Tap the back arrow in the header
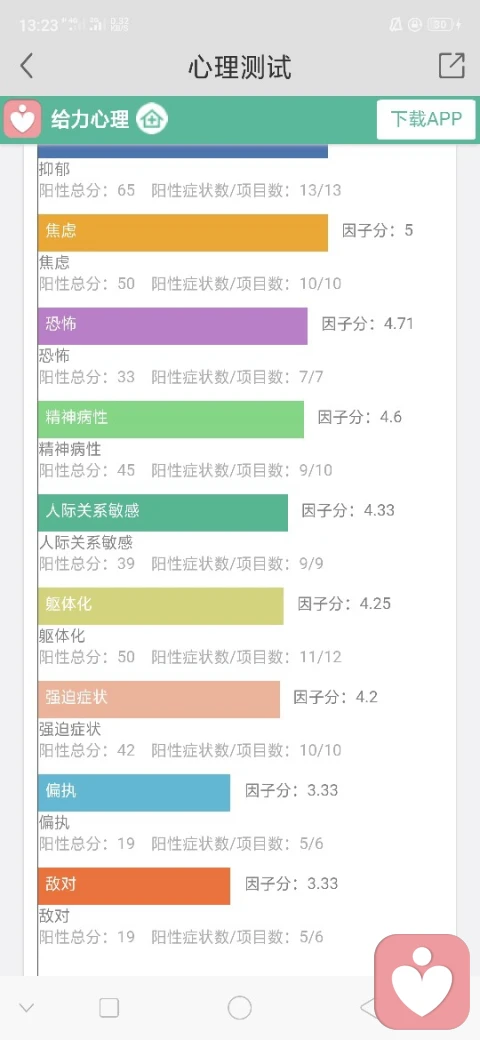 27,66
